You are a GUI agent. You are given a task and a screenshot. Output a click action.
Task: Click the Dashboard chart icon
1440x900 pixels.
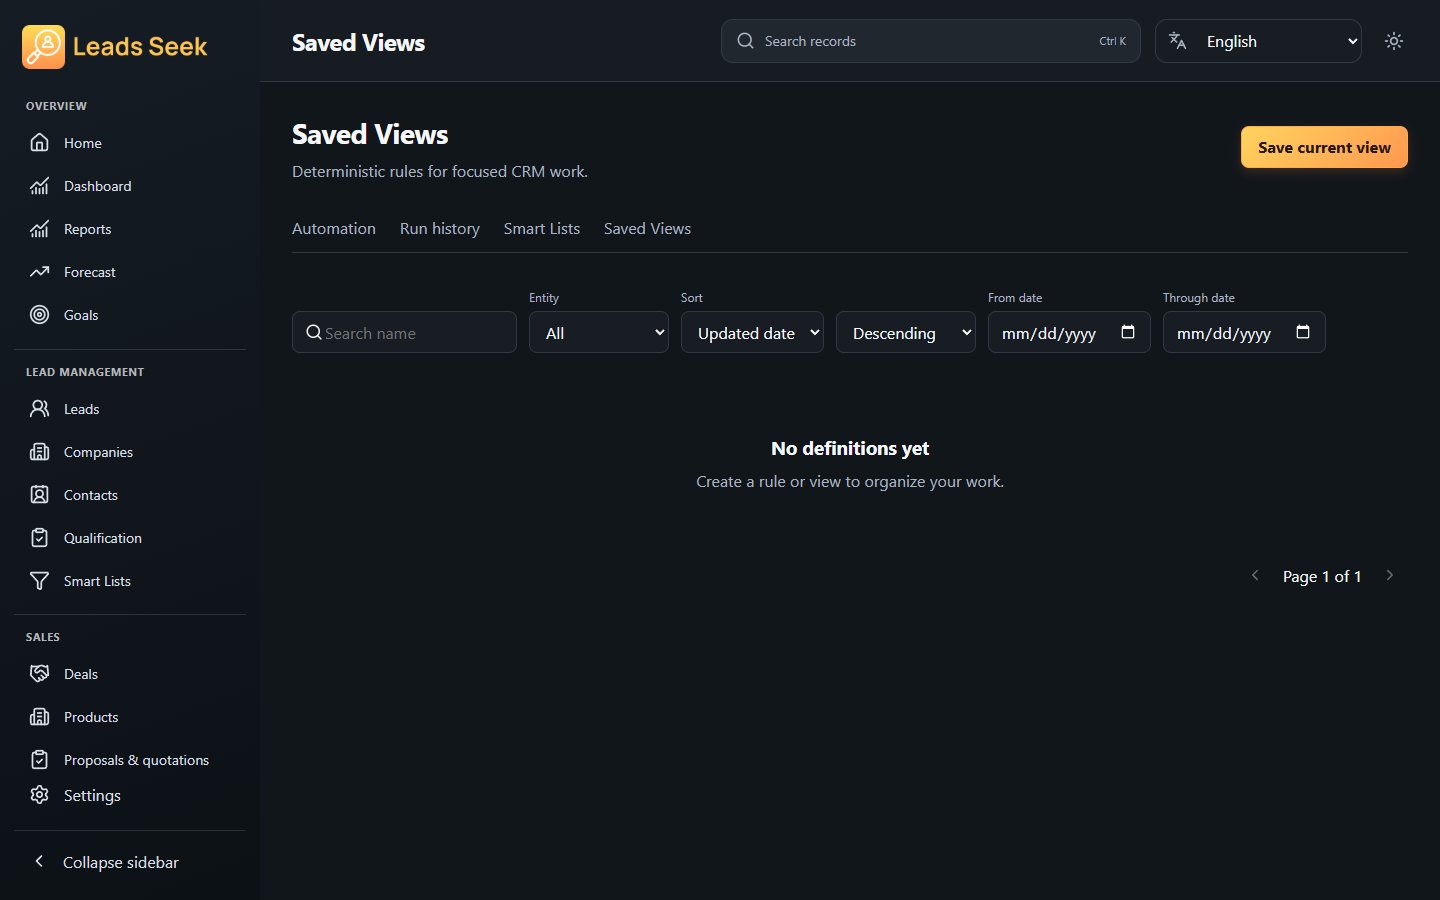39,186
